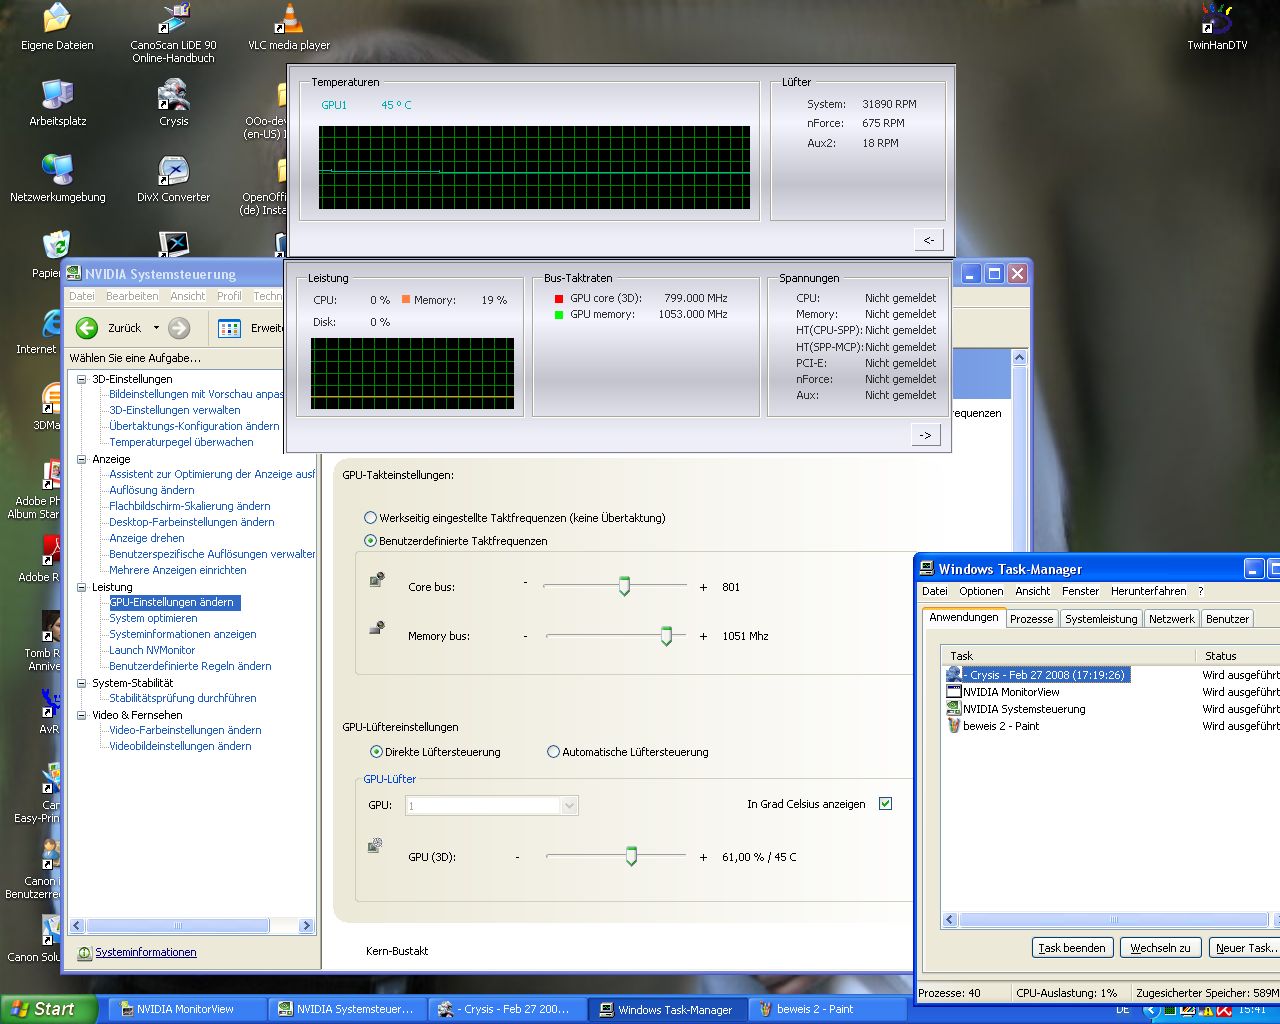Click the Core bus chip icon
Viewport: 1280px width, 1024px height.
pyautogui.click(x=377, y=579)
